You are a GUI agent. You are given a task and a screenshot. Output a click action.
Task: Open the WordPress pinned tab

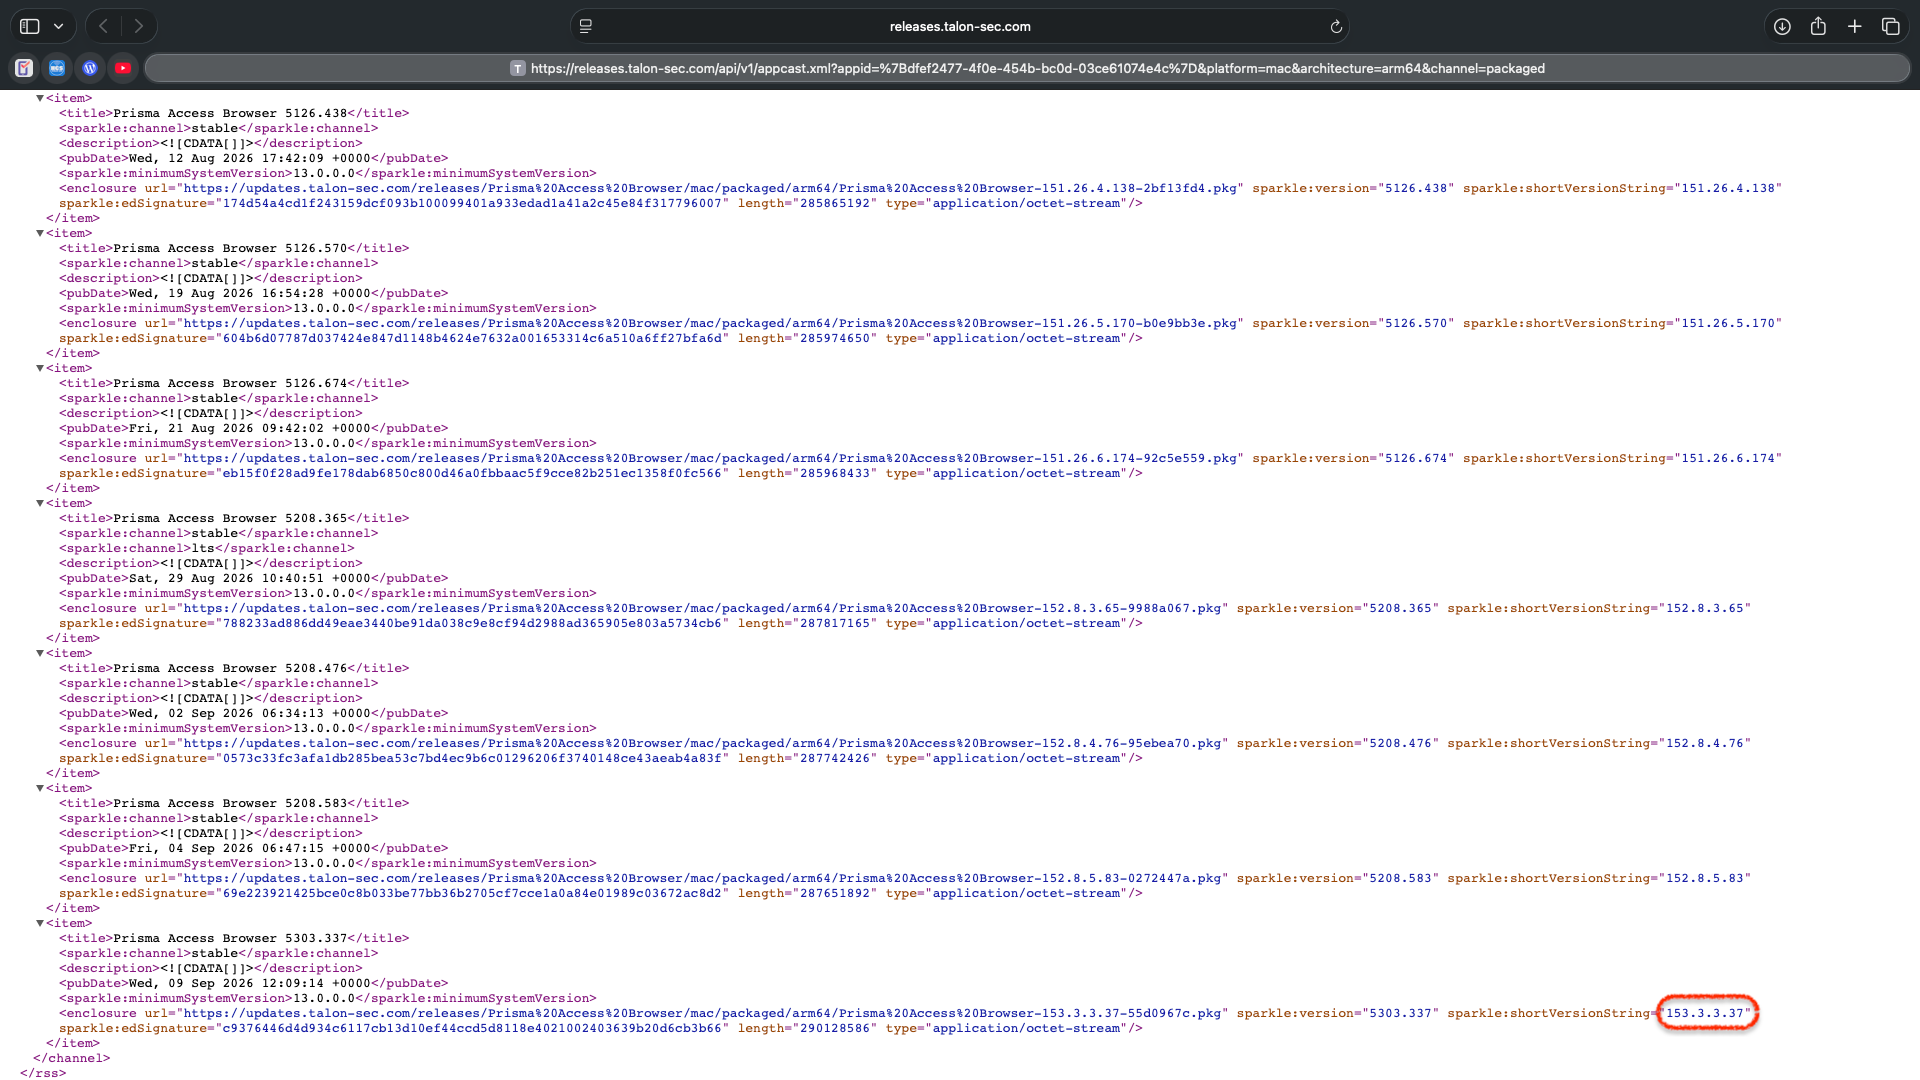[90, 68]
